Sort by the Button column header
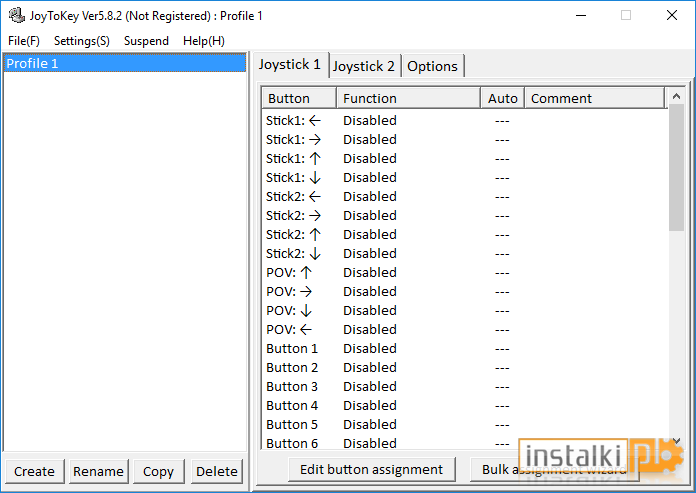 coord(299,98)
